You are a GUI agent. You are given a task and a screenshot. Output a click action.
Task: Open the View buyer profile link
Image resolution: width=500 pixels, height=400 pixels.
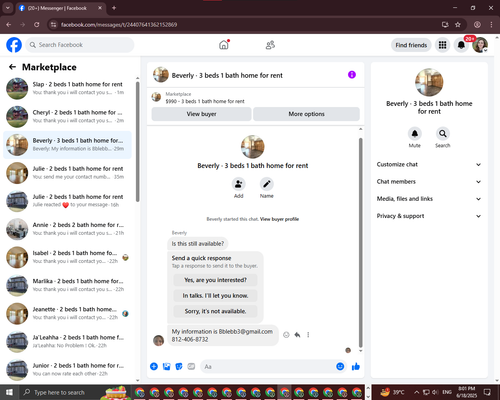coord(279,219)
